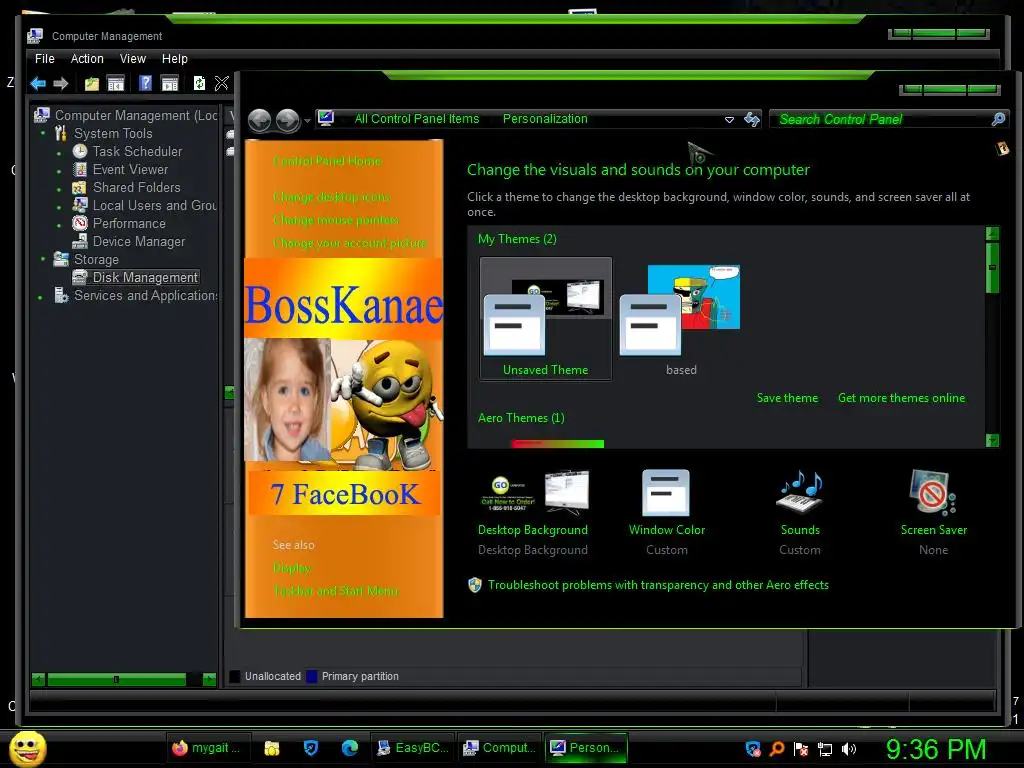Screen dimensions: 1024x768
Task: Collapse the Storage node expander dot
Action: coord(43,259)
